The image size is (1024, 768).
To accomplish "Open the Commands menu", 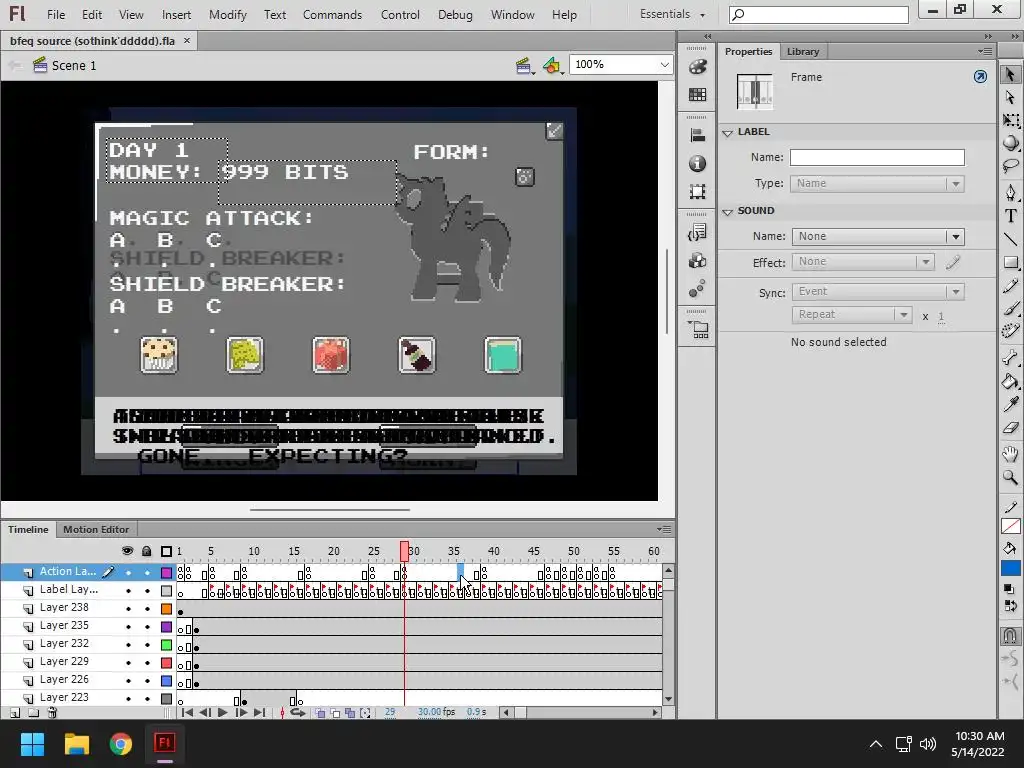I will click(332, 14).
